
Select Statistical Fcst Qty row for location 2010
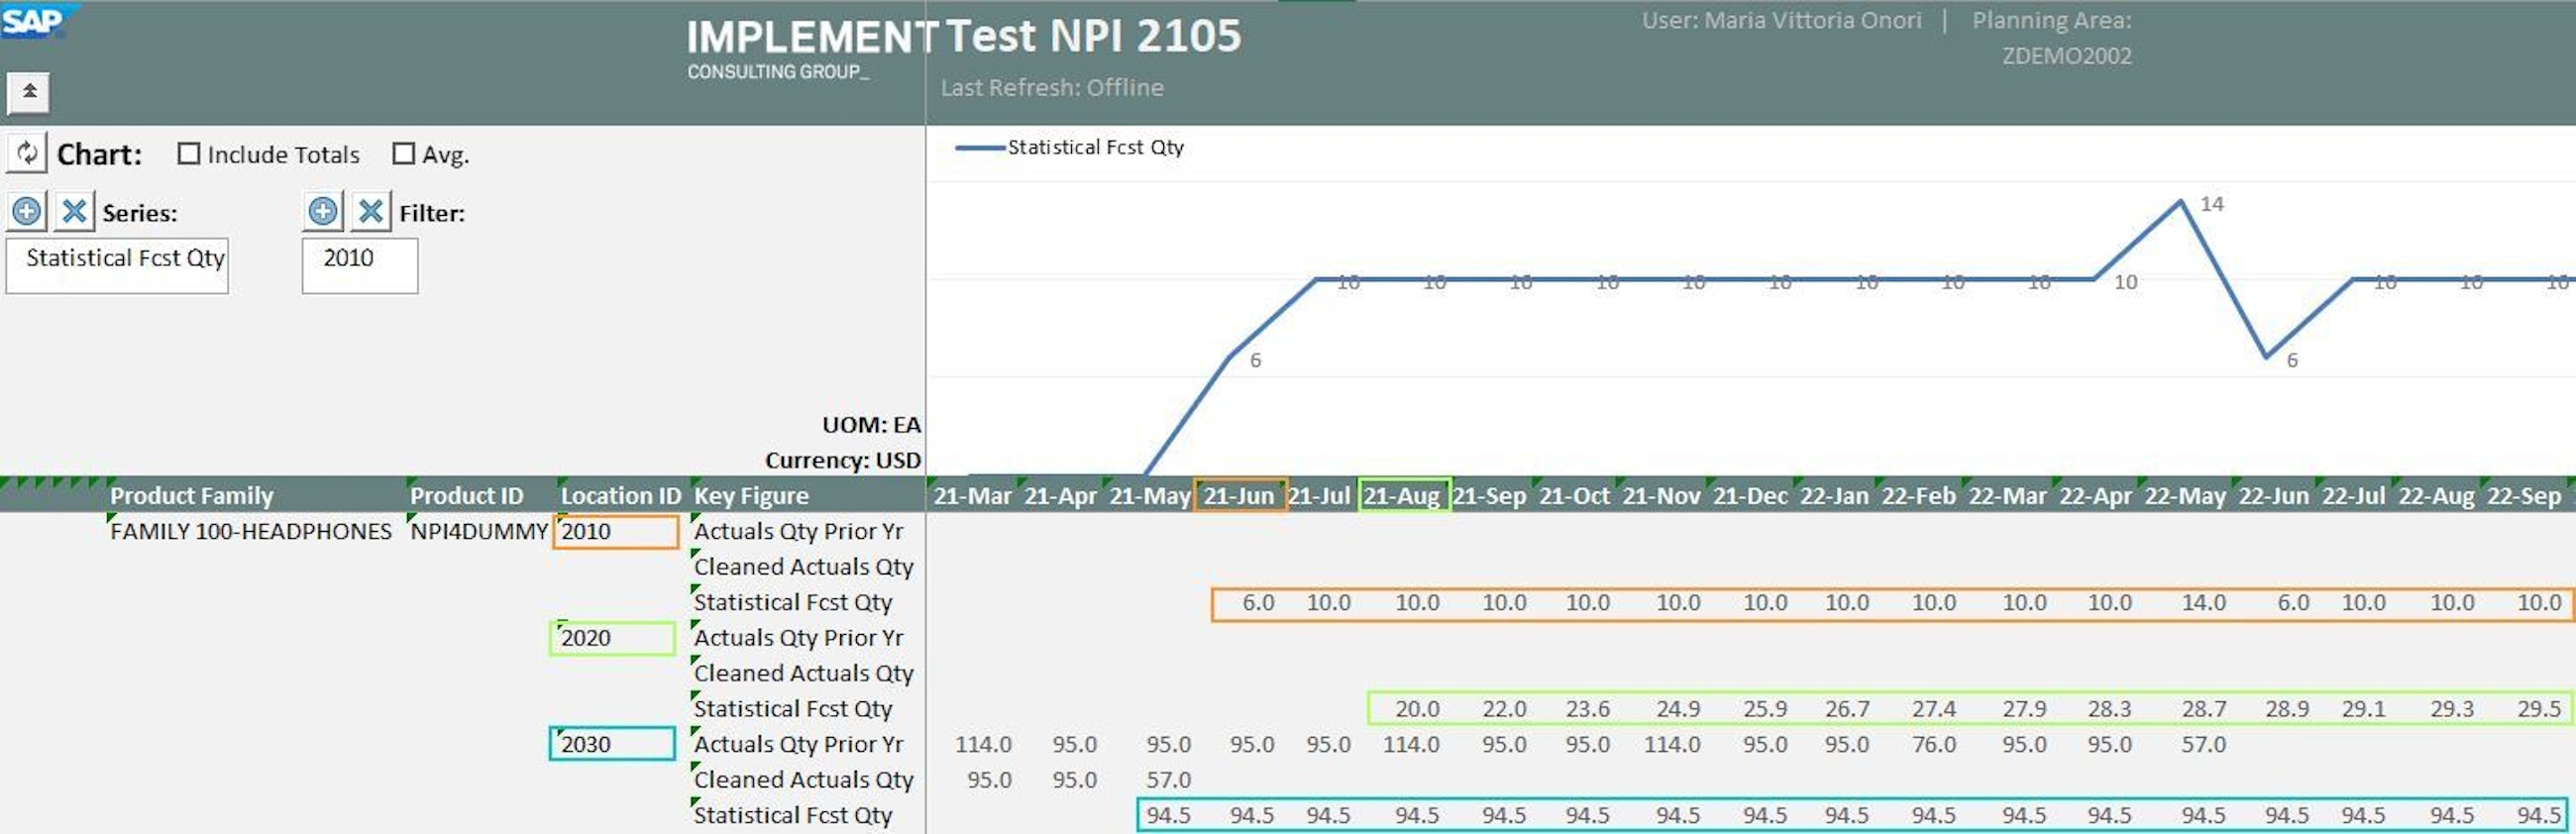pyautogui.click(x=792, y=602)
